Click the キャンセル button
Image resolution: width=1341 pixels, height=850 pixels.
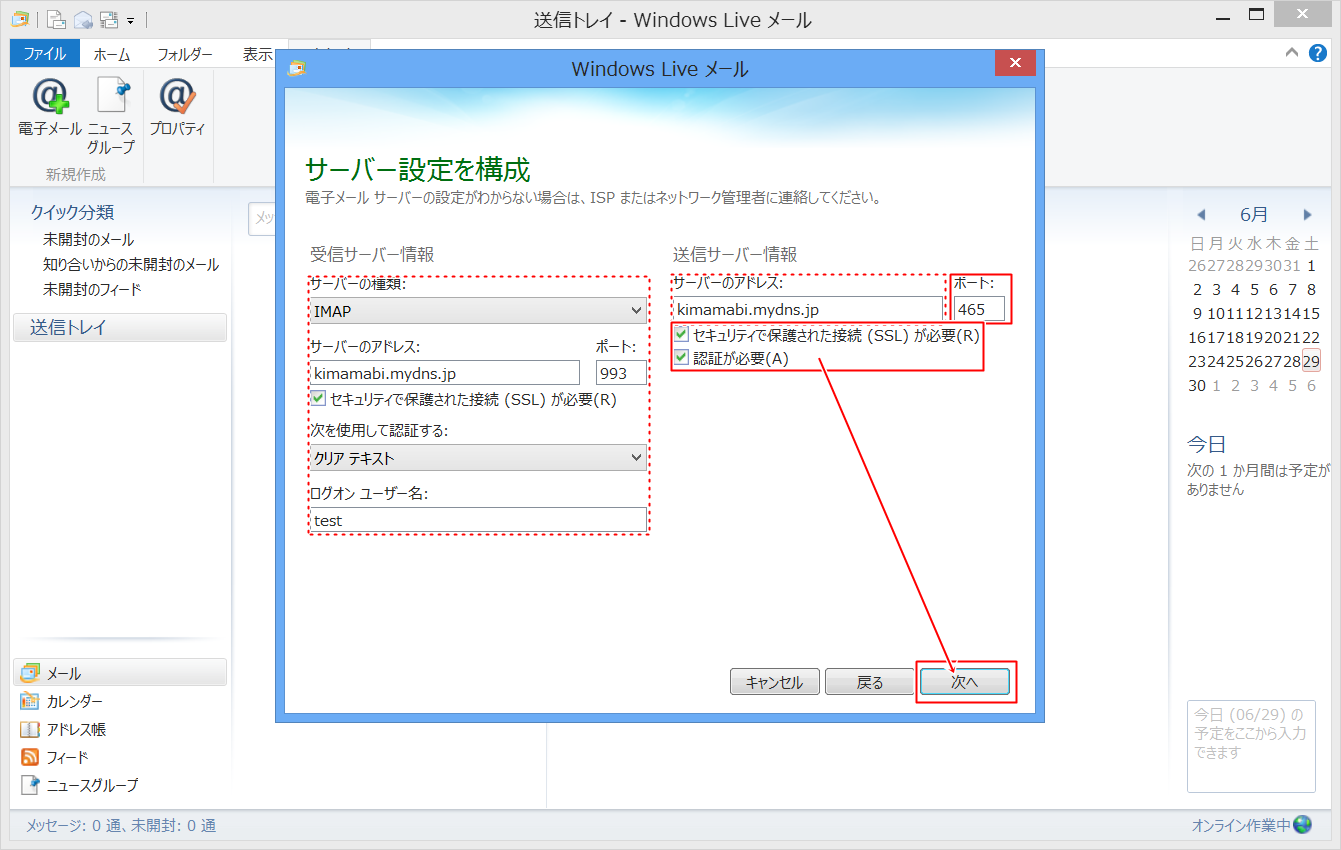774,681
